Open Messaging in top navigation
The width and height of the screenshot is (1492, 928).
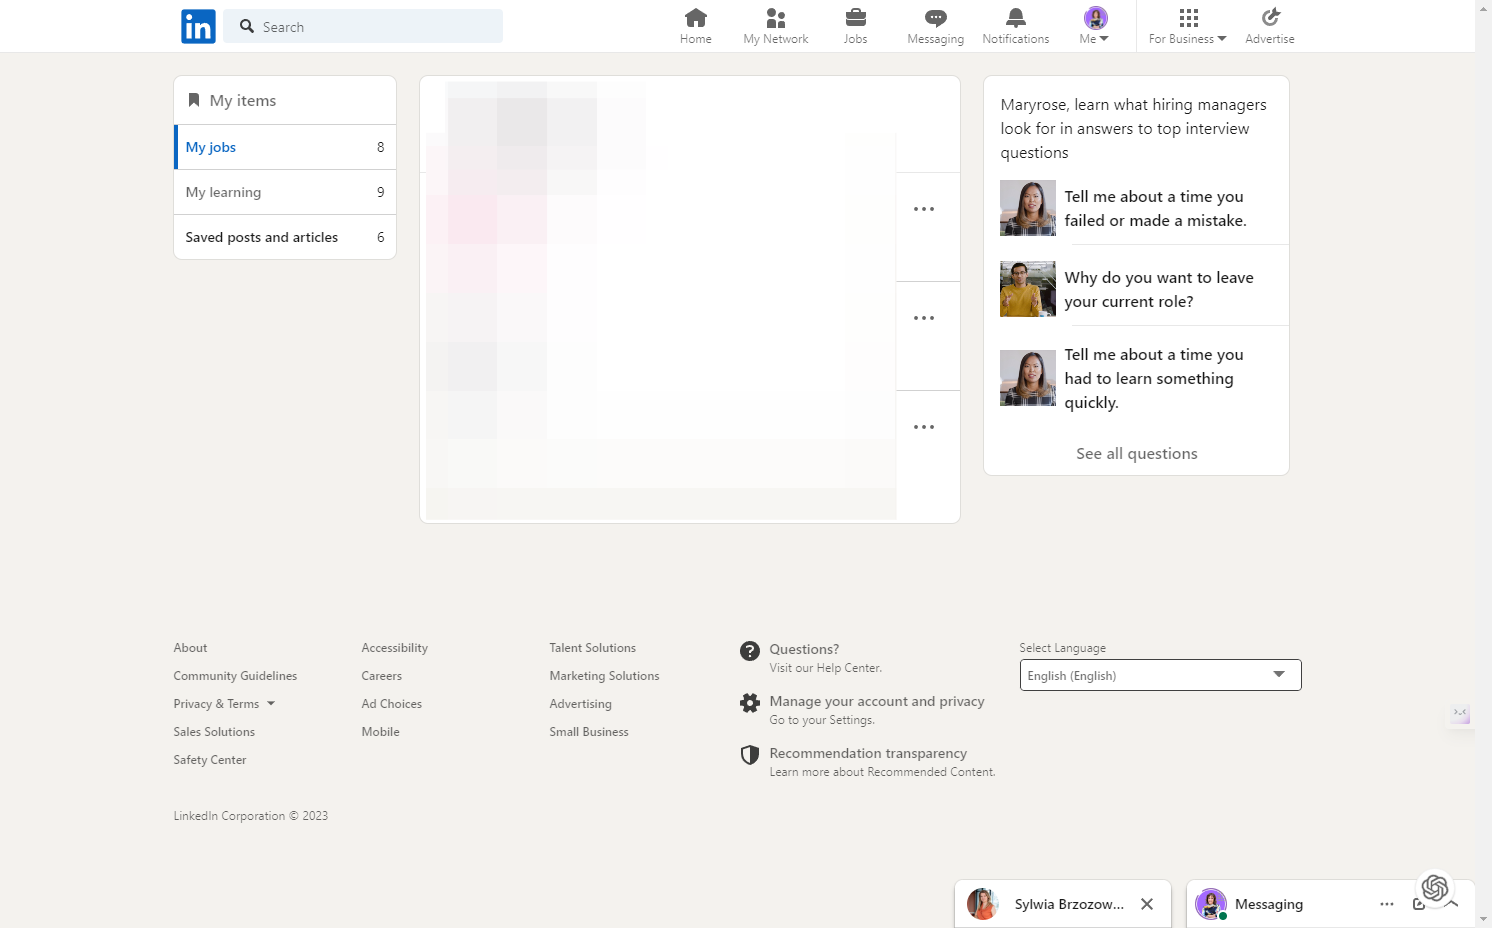tap(936, 26)
